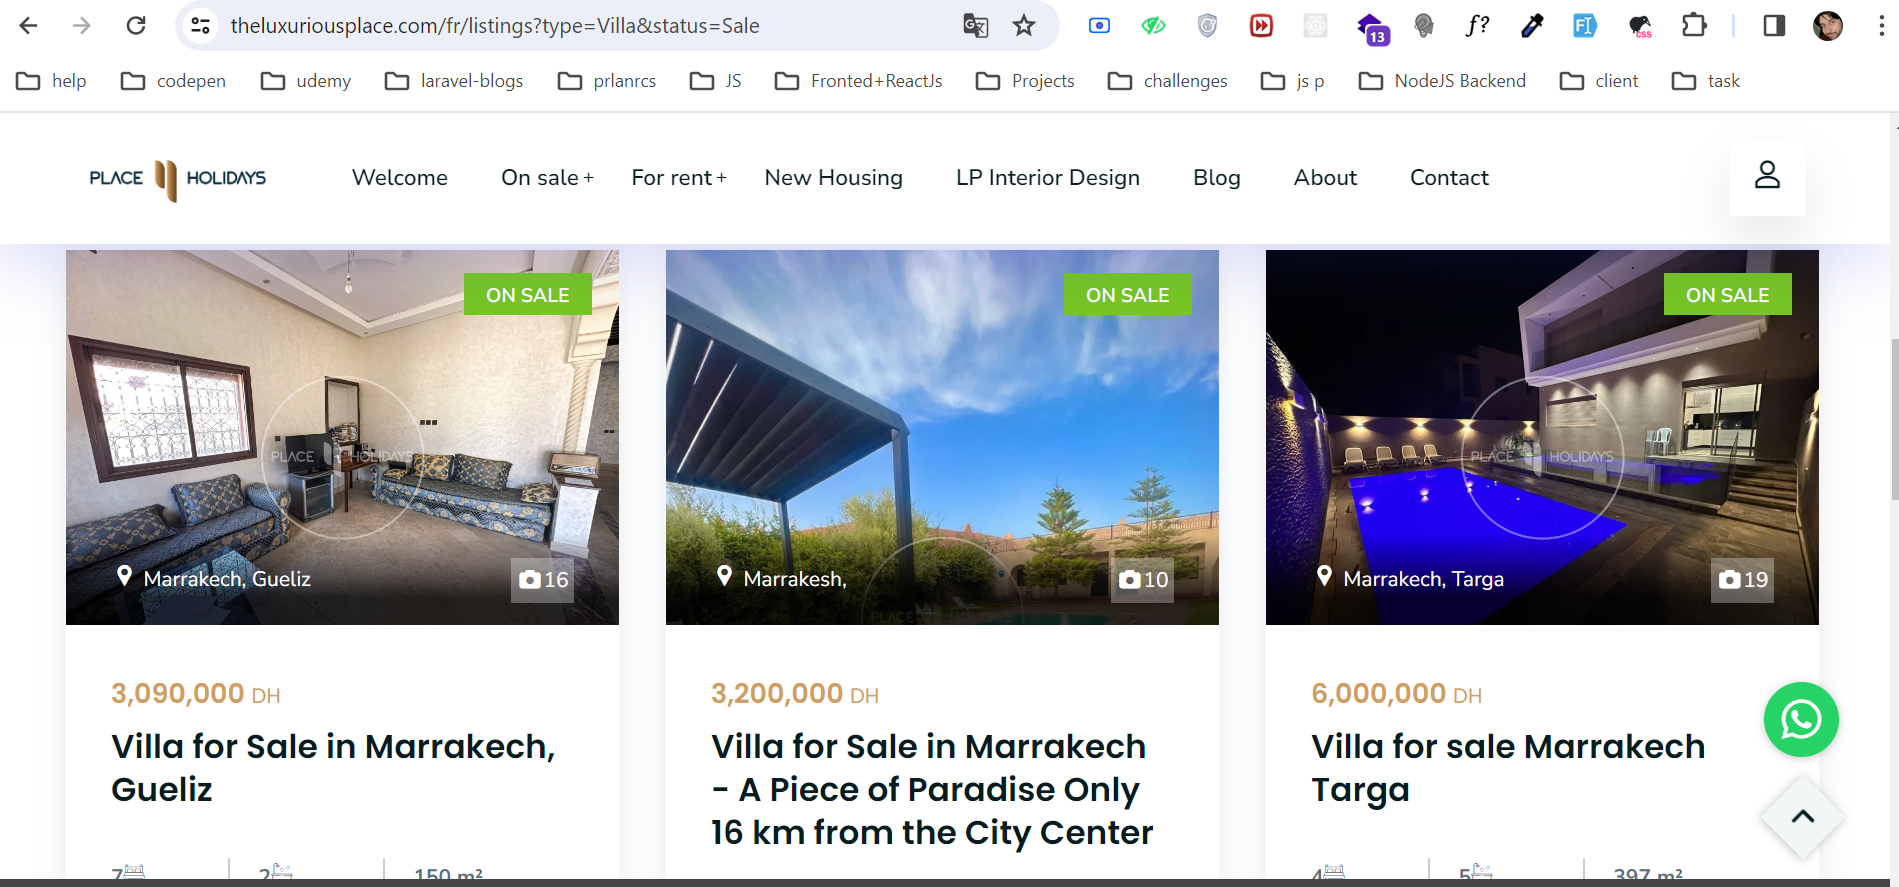Viewport: 1899px width, 887px height.
Task: Open the laravel-blogs bookmarks folder
Action: 454,81
